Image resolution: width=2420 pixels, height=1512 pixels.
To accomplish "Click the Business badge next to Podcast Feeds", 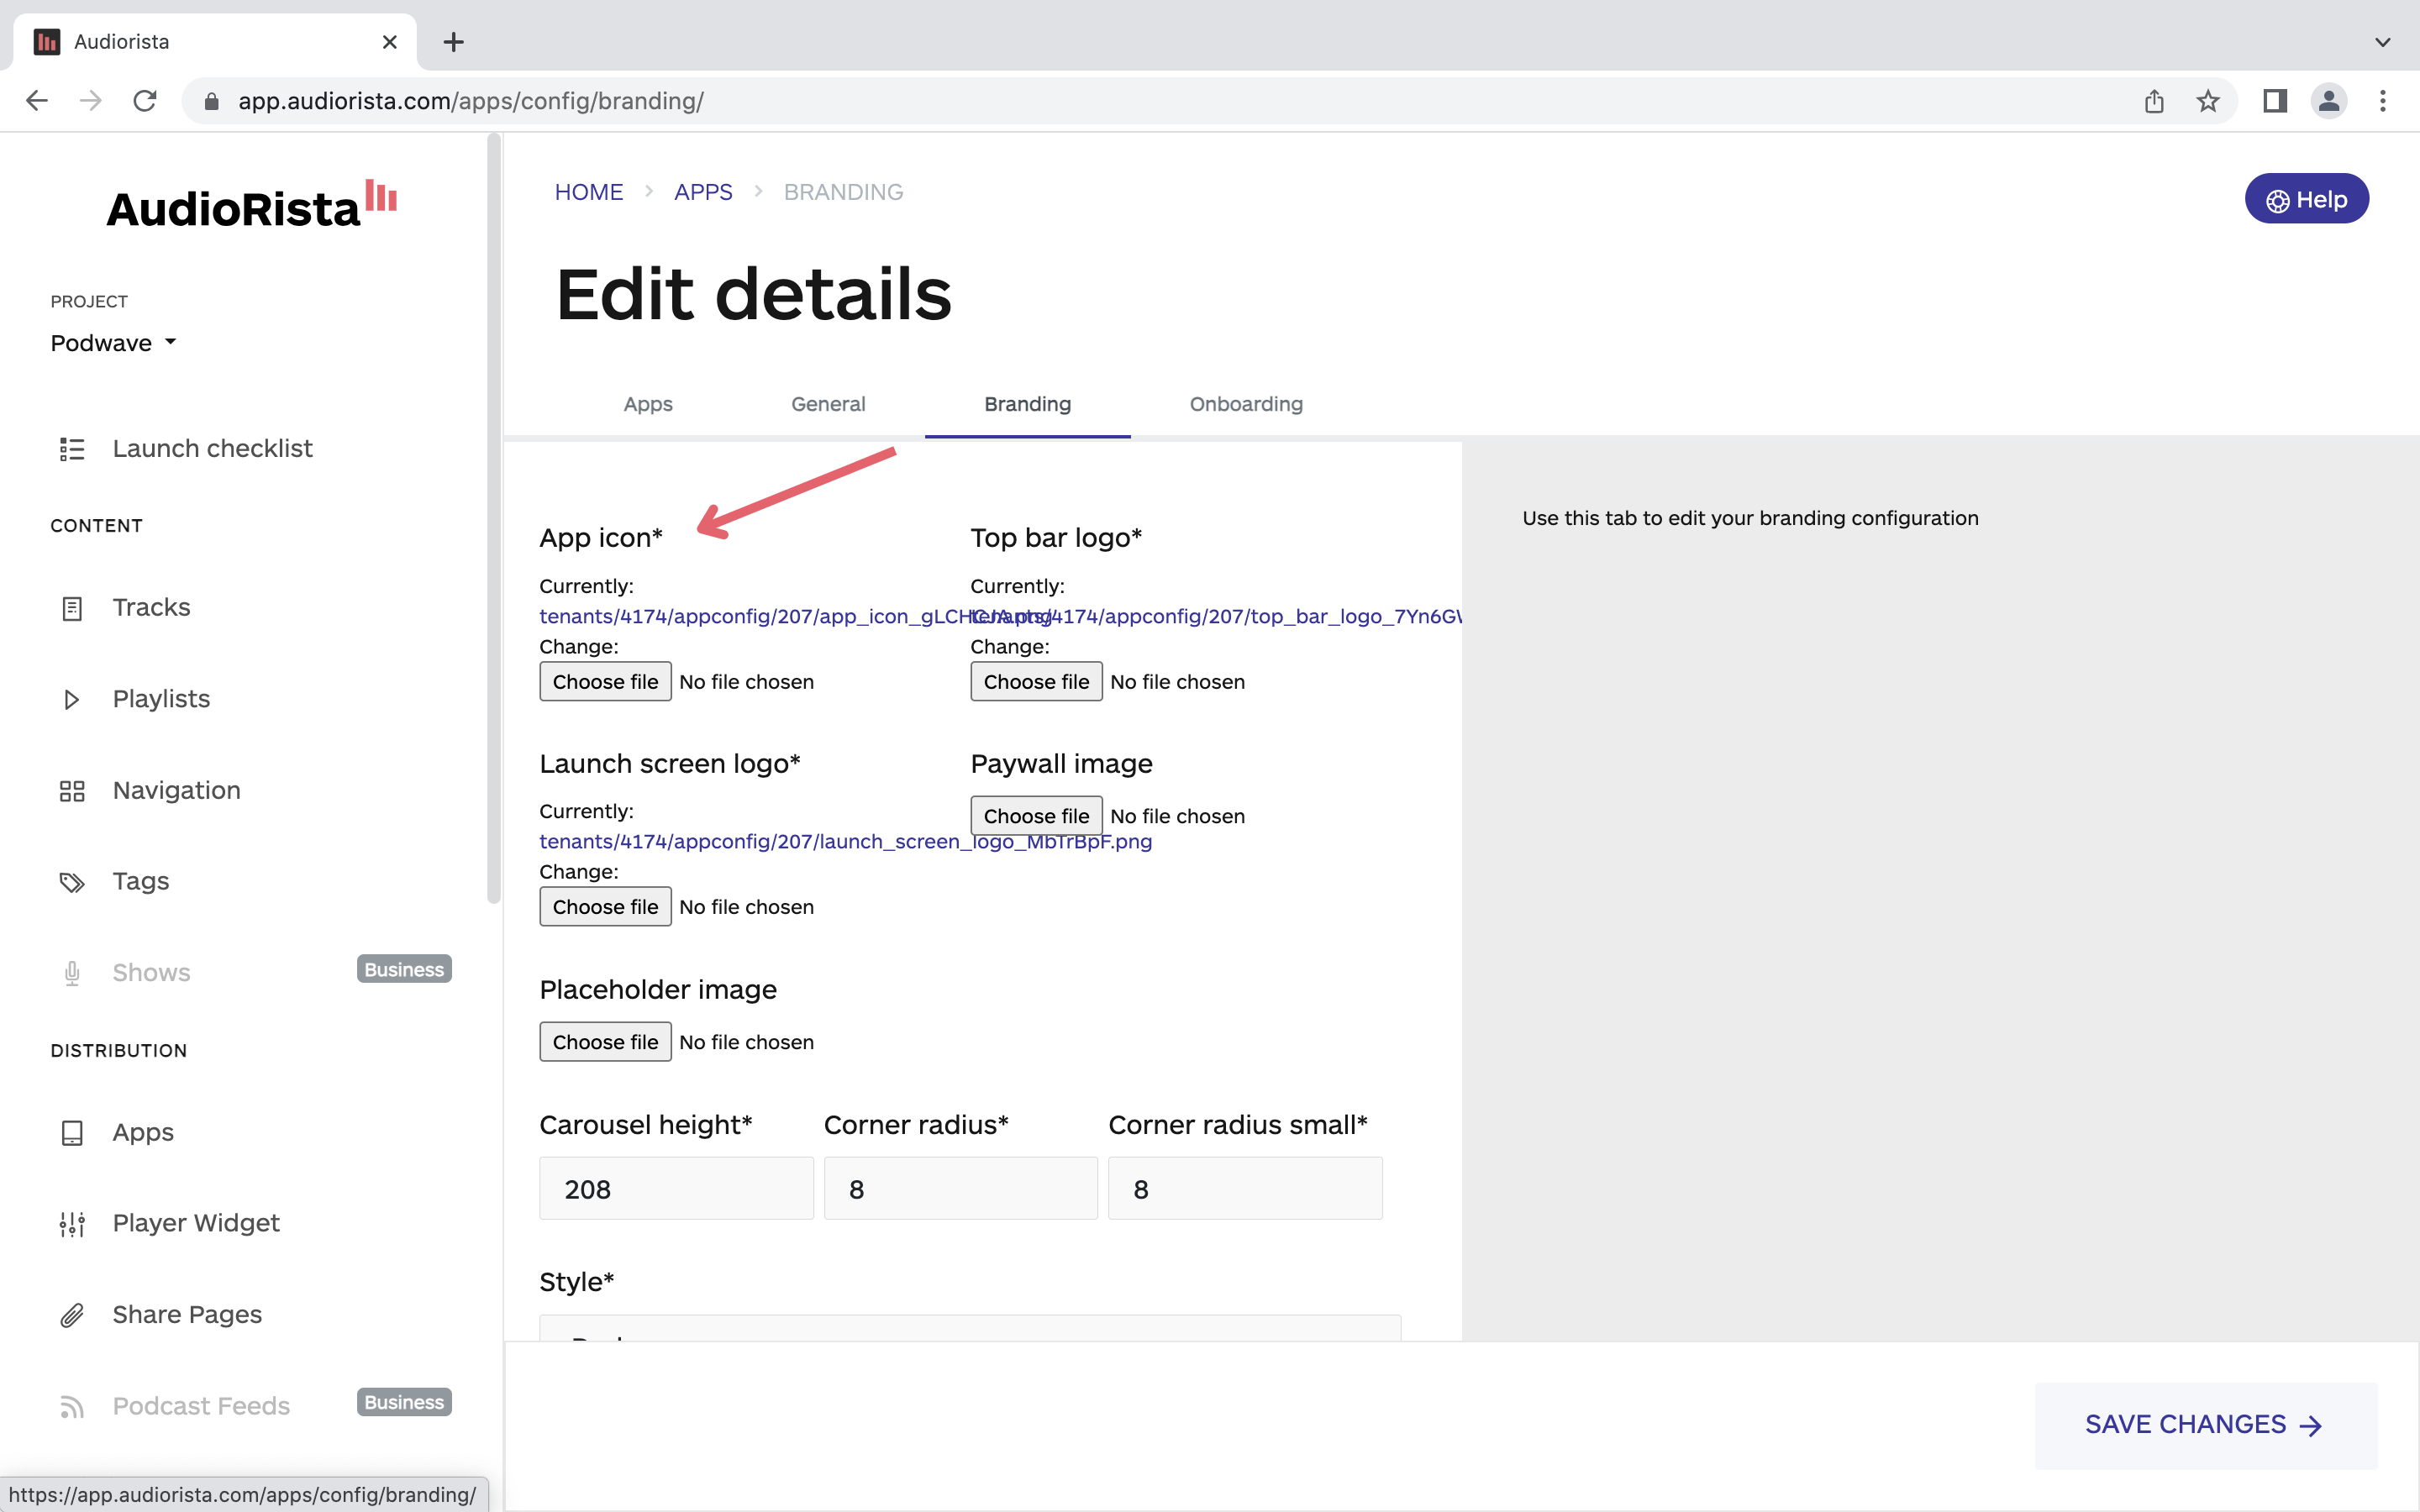I will coord(404,1402).
